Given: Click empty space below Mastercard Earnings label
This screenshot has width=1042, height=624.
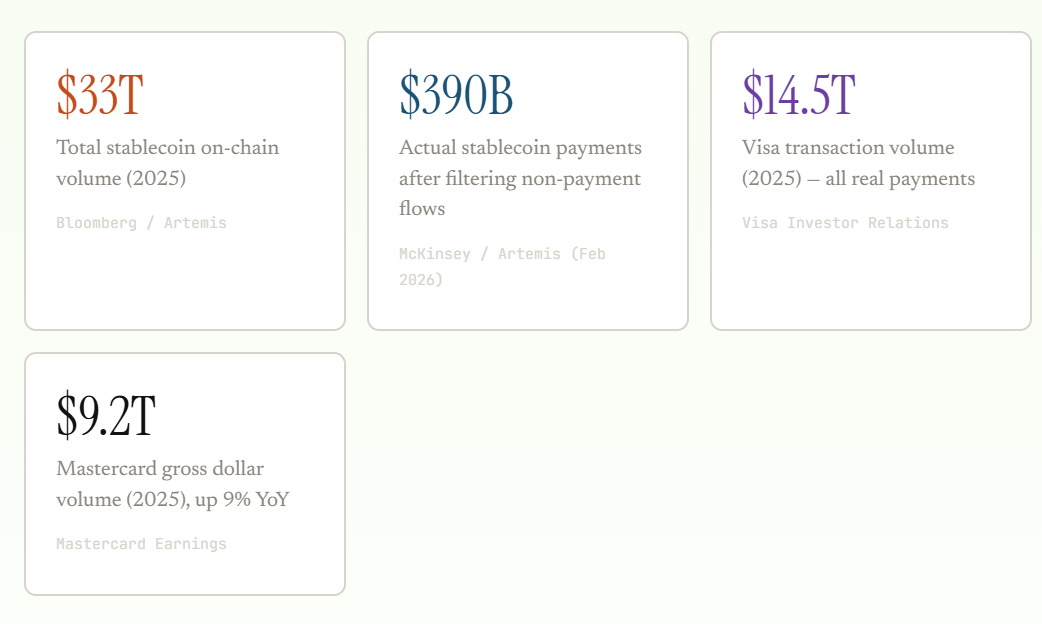Looking at the screenshot, I should [185, 573].
